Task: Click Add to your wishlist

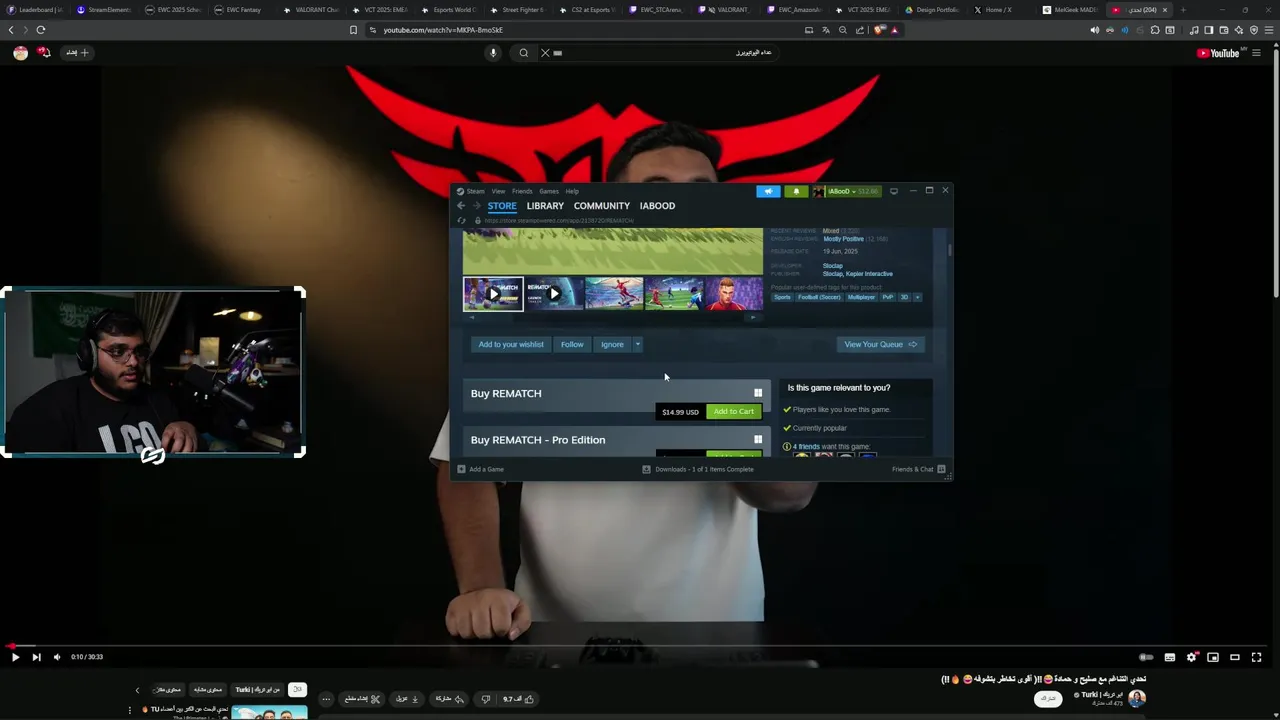Action: click(x=511, y=344)
